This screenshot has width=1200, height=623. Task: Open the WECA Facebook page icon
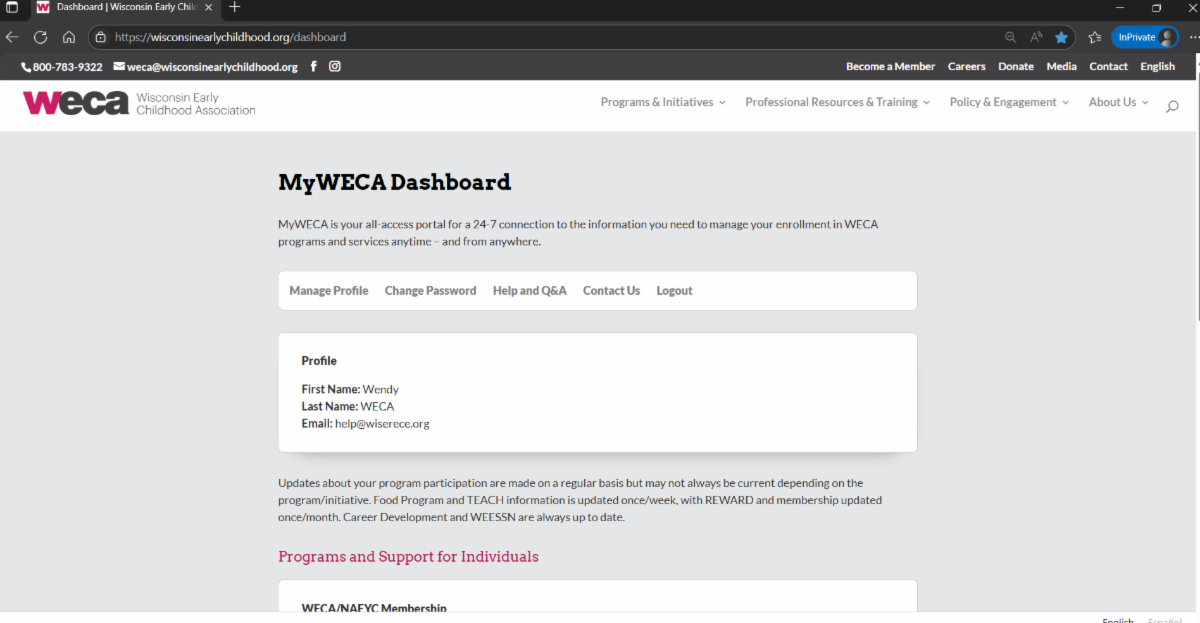coord(313,67)
